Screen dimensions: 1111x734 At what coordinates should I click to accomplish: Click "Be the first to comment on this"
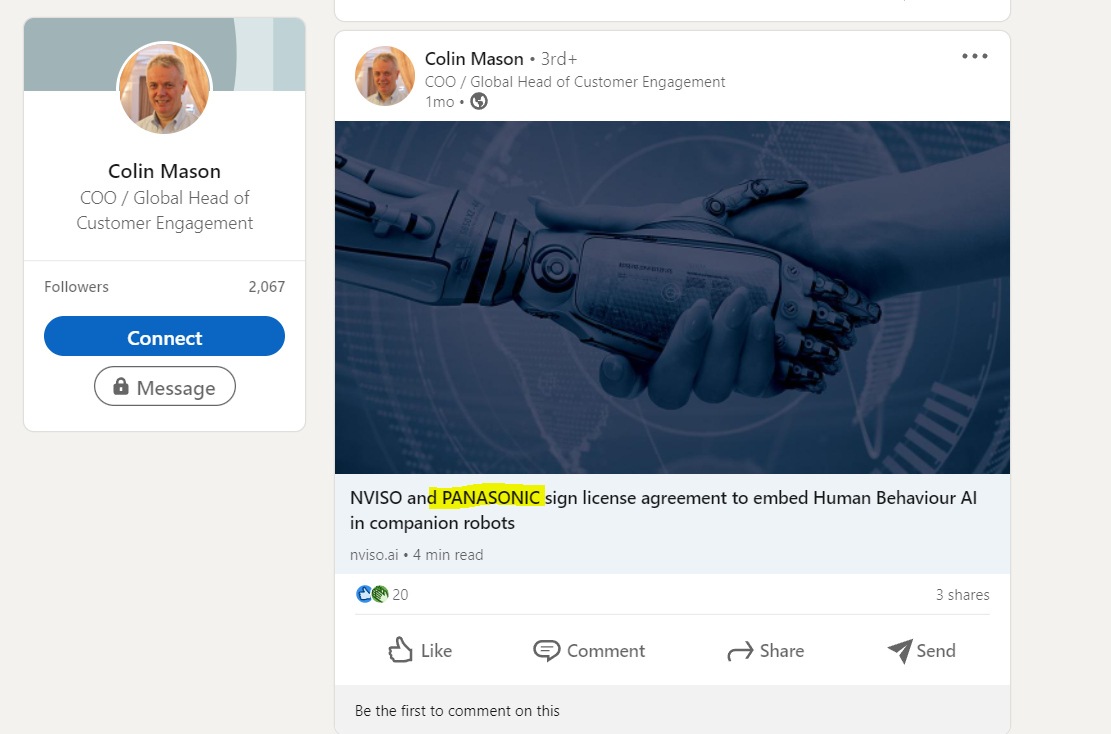pyautogui.click(x=457, y=711)
